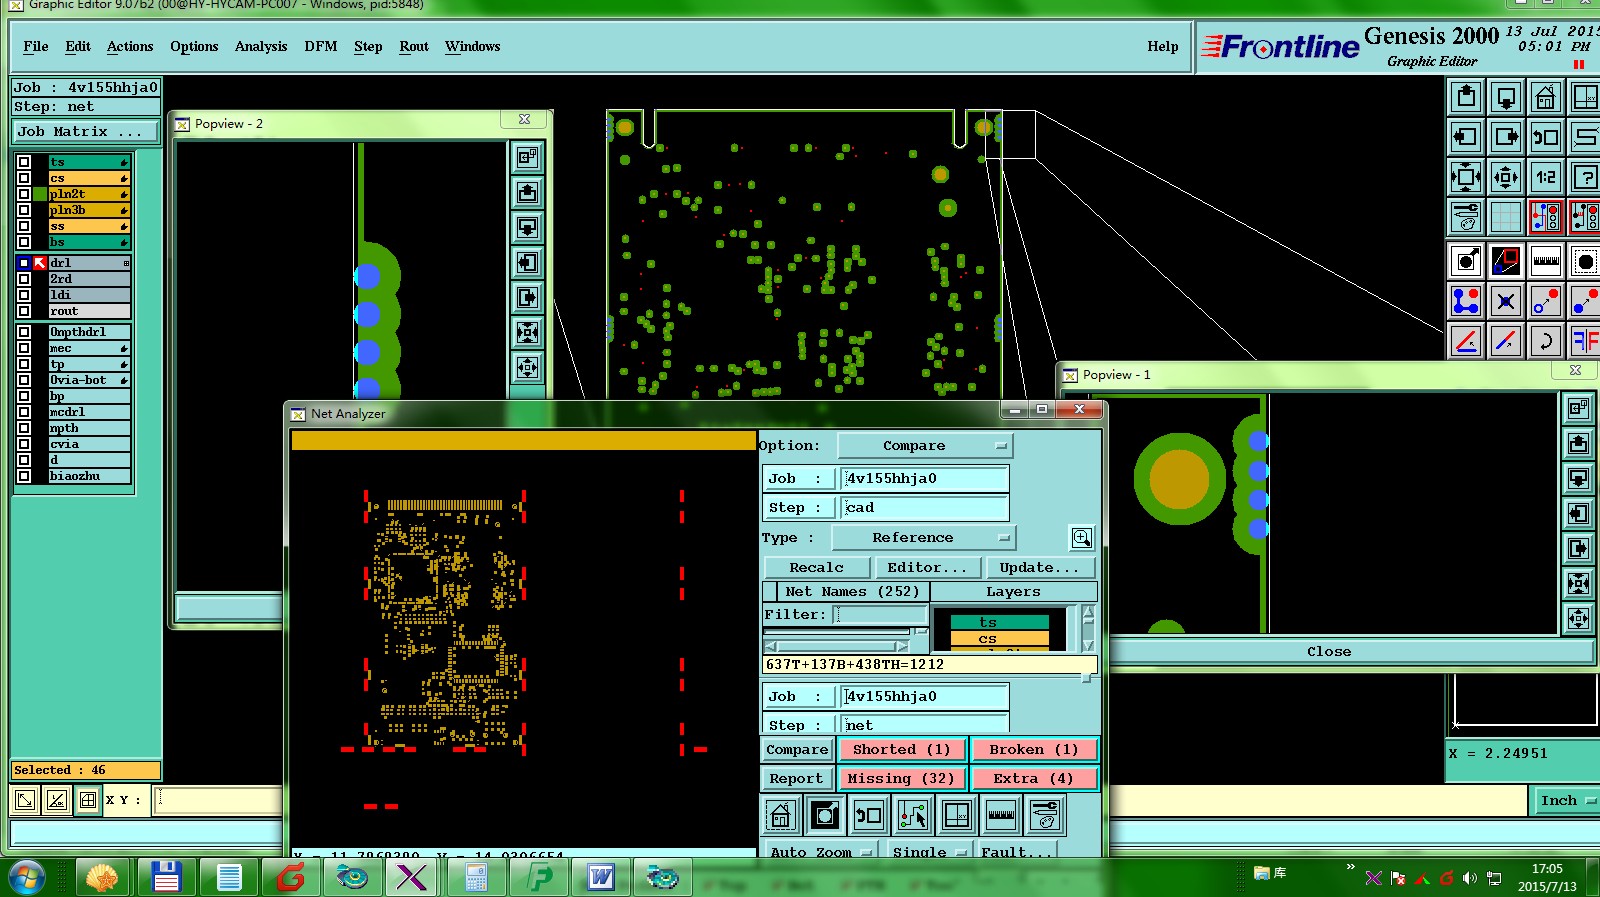Click Net Analyzer home view icon
The height and width of the screenshot is (897, 1600).
781,815
